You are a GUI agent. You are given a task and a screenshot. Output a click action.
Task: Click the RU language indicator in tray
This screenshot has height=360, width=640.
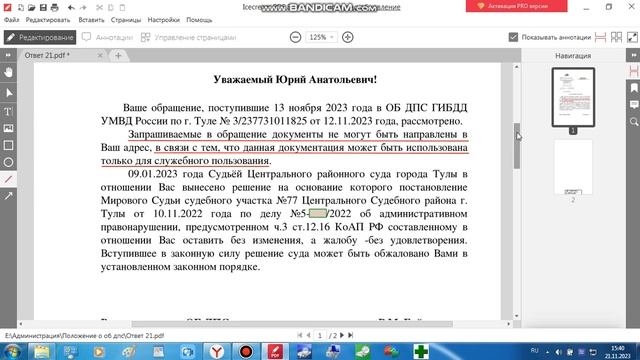tap(534, 351)
